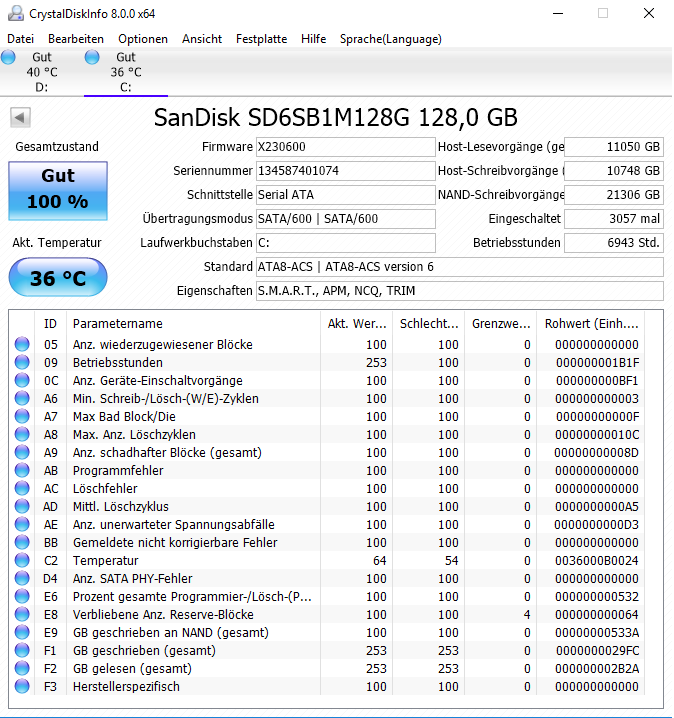The image size is (674, 718).
Task: Click status orb for Gemeldete nicht korrigierbare Fehler
Action: tap(22, 542)
